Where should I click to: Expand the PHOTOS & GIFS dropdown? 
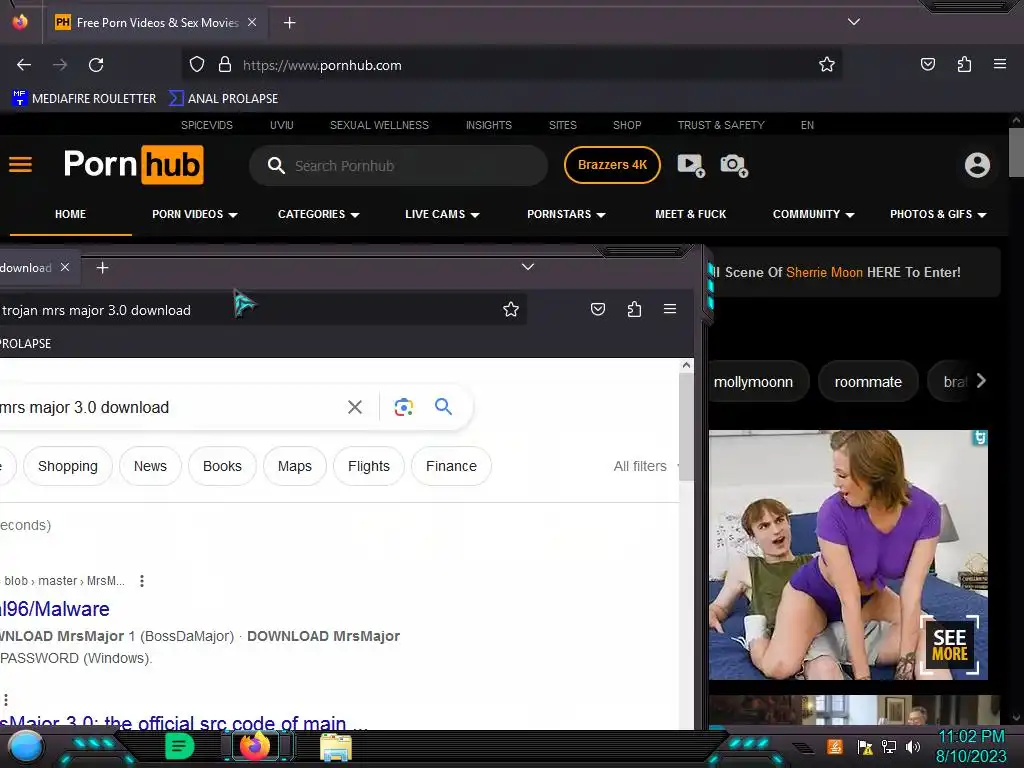[x=938, y=214]
